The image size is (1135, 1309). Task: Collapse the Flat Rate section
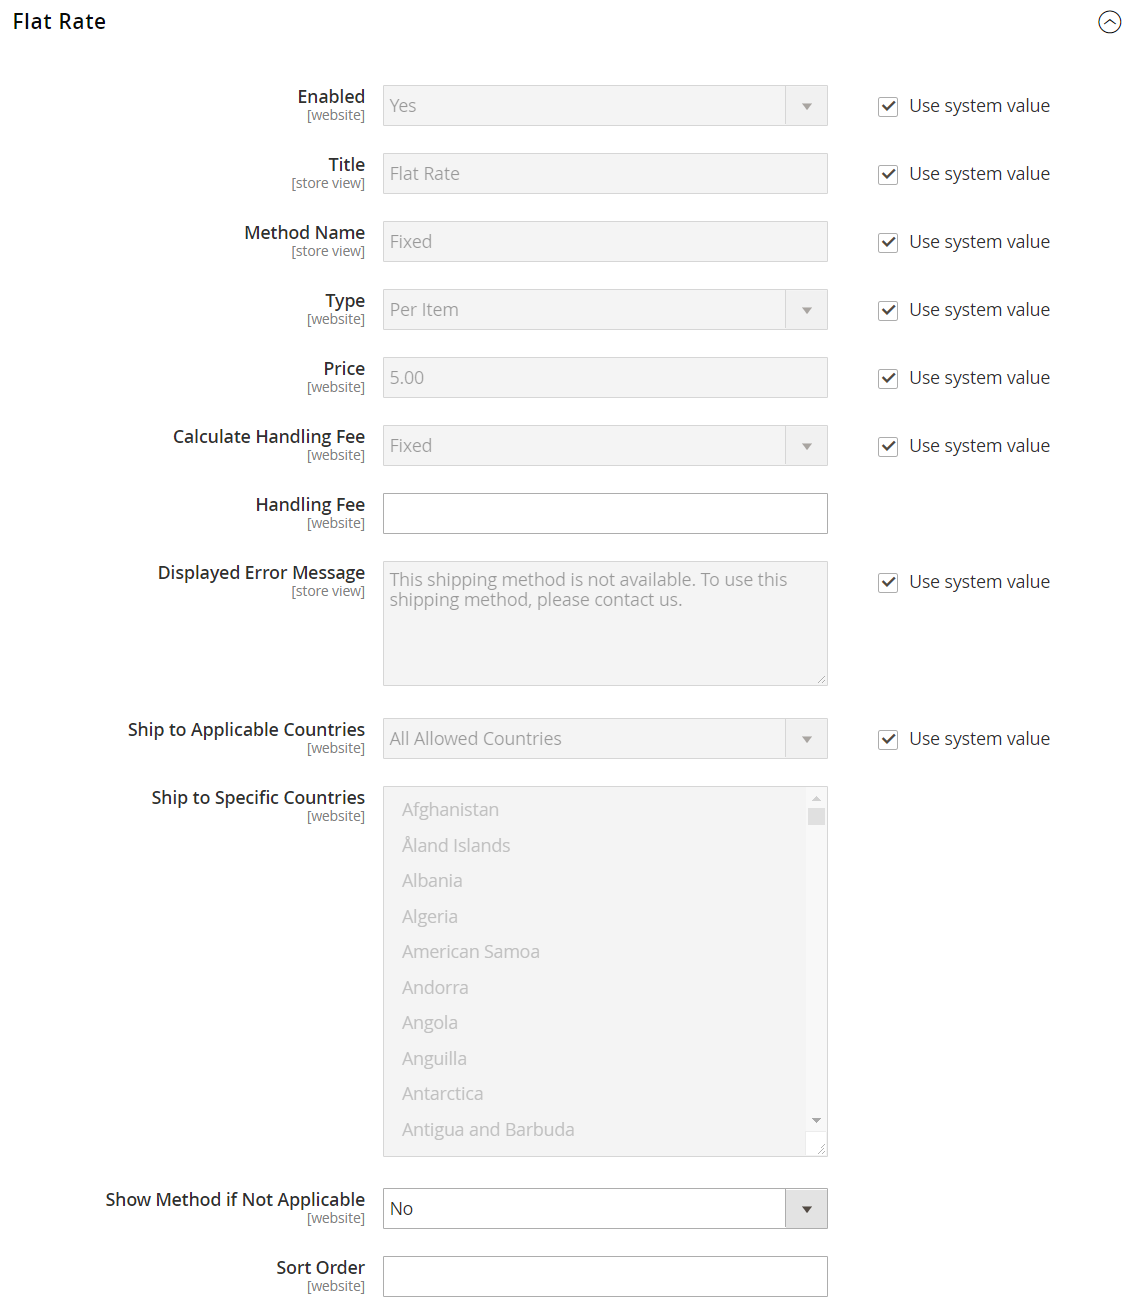(1109, 22)
